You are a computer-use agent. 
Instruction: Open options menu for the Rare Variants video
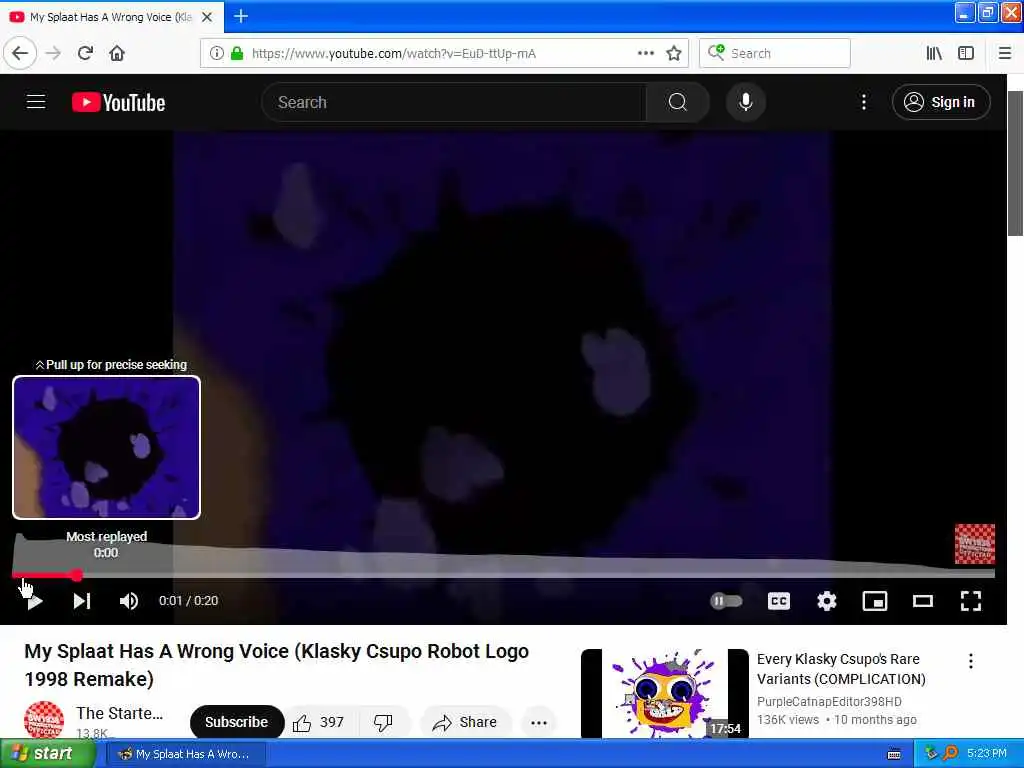tap(970, 661)
